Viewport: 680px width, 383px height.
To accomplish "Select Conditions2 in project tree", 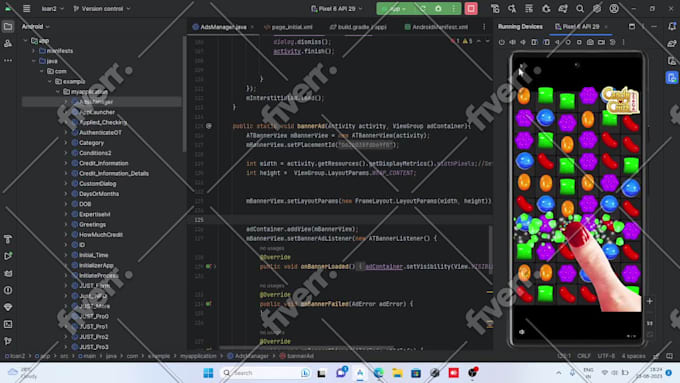I will pos(95,153).
